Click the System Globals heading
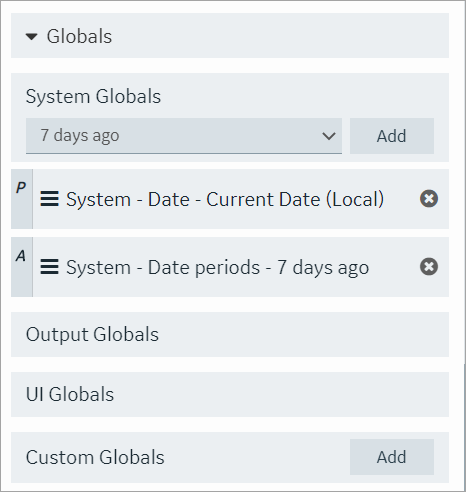Image resolution: width=466 pixels, height=492 pixels. point(93,97)
